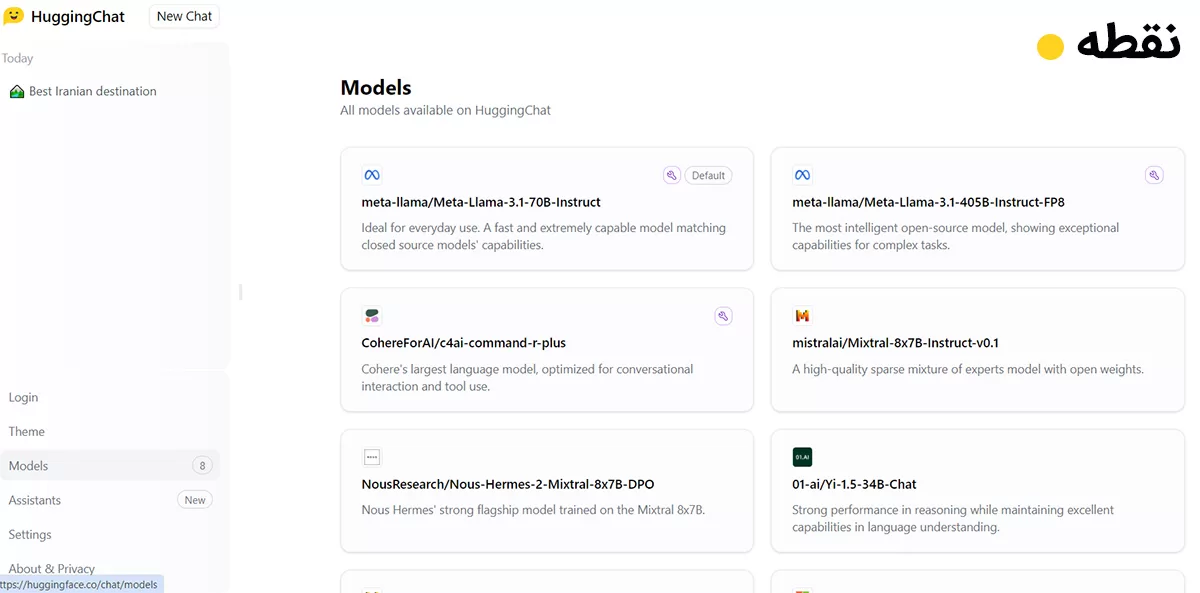
Task: Click "Cohere's largest language model" description
Action: [527, 377]
